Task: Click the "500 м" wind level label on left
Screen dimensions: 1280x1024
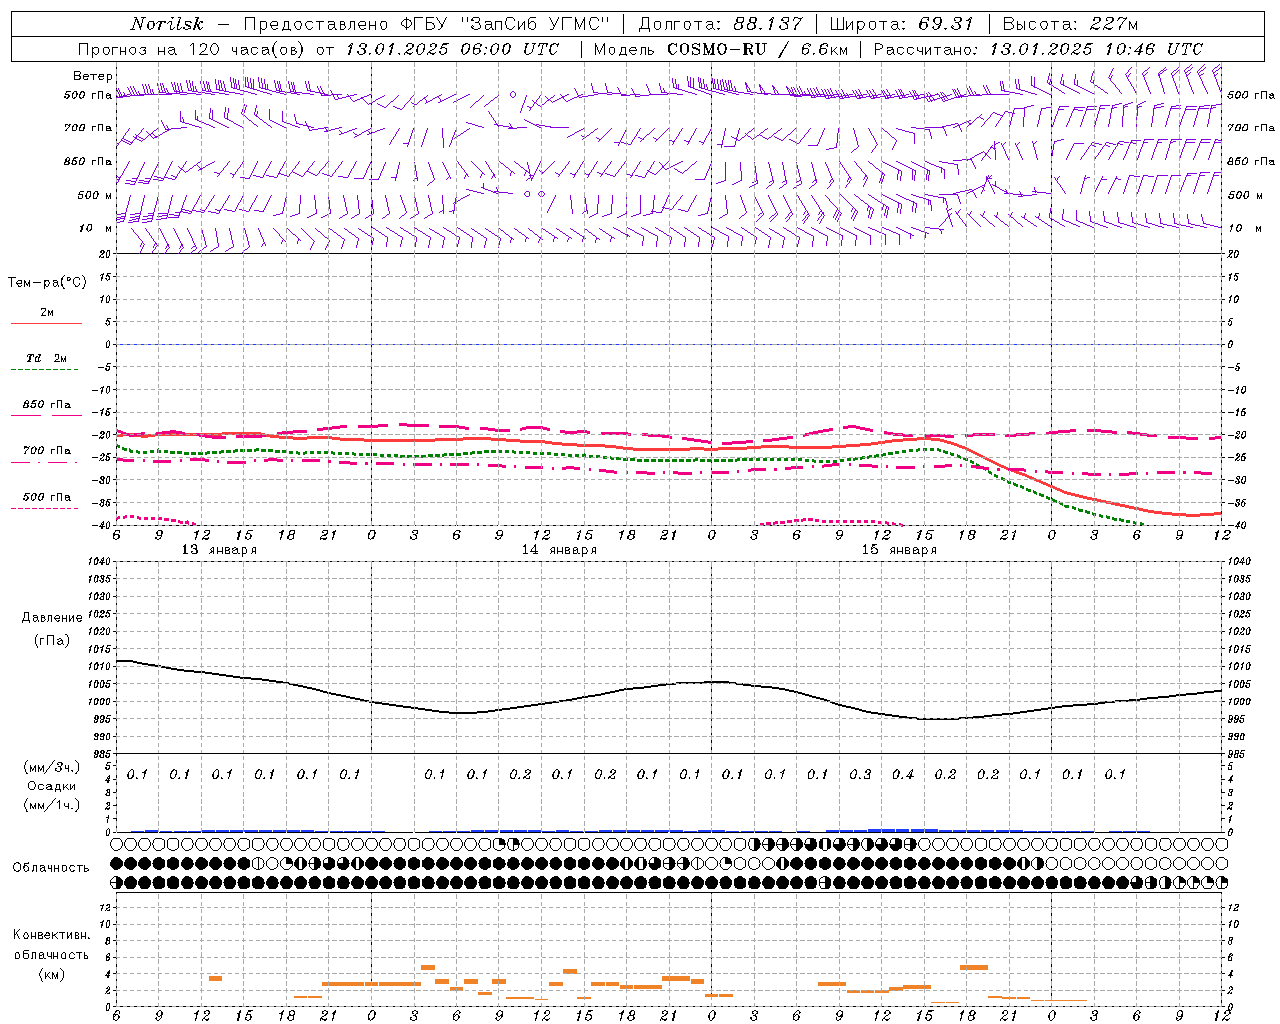Action: tap(95, 195)
